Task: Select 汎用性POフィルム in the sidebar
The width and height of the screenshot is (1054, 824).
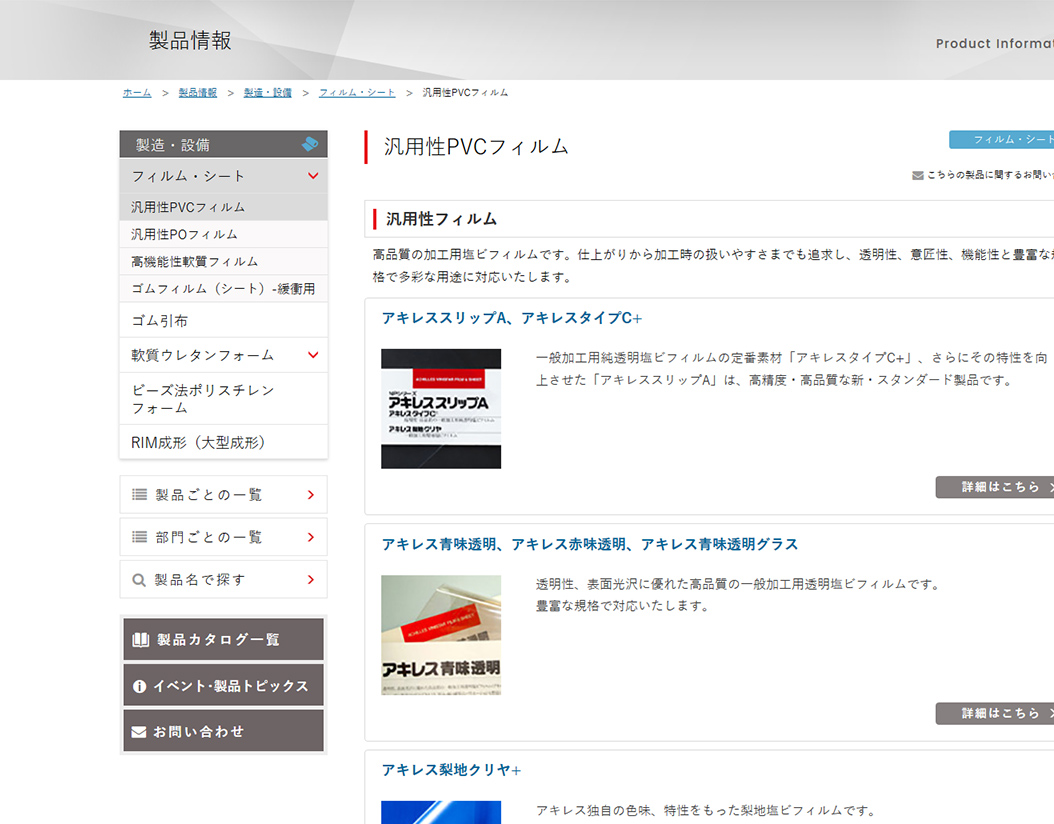Action: (223, 234)
